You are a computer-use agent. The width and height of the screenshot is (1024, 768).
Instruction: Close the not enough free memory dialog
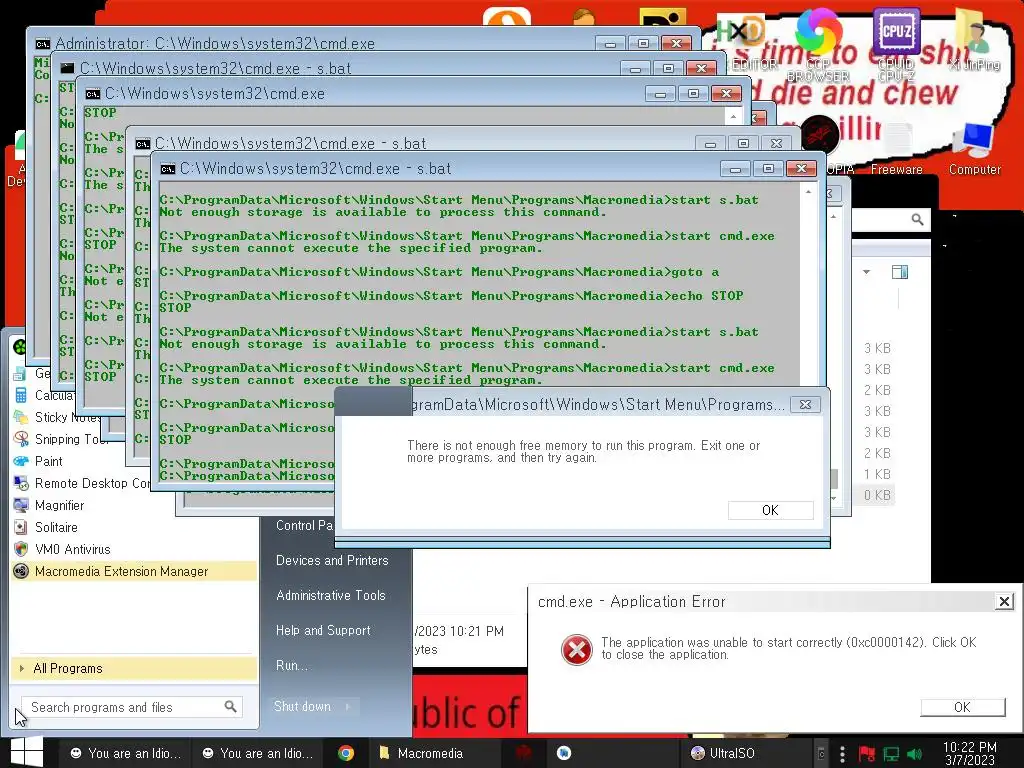pyautogui.click(x=805, y=405)
